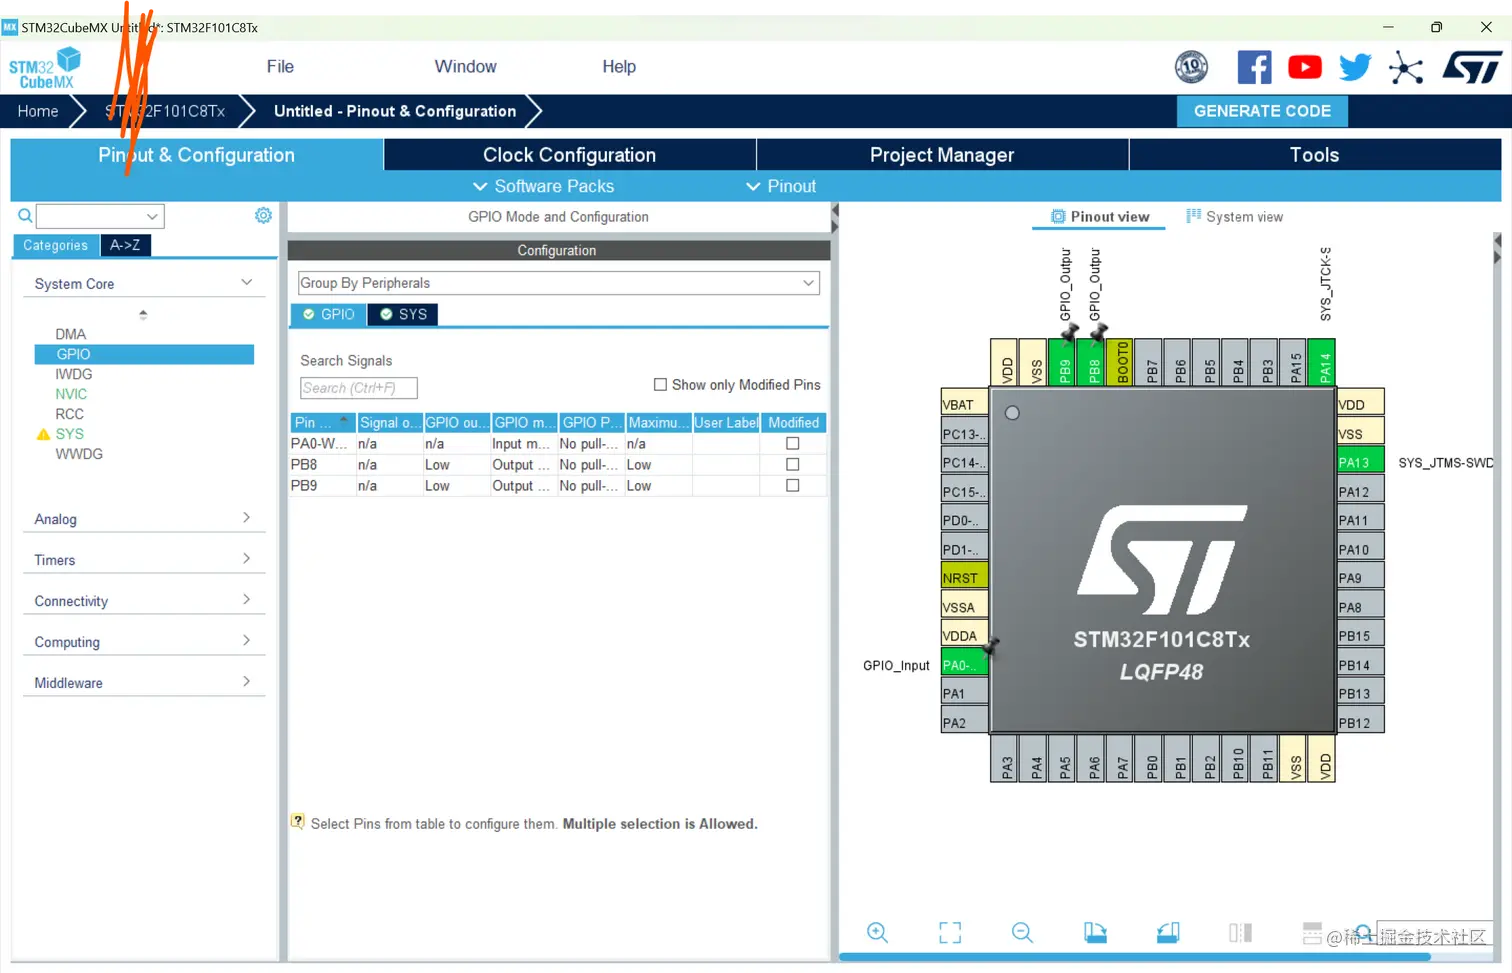1512x973 pixels.
Task: Select DMA in System Core list
Action: click(x=71, y=334)
